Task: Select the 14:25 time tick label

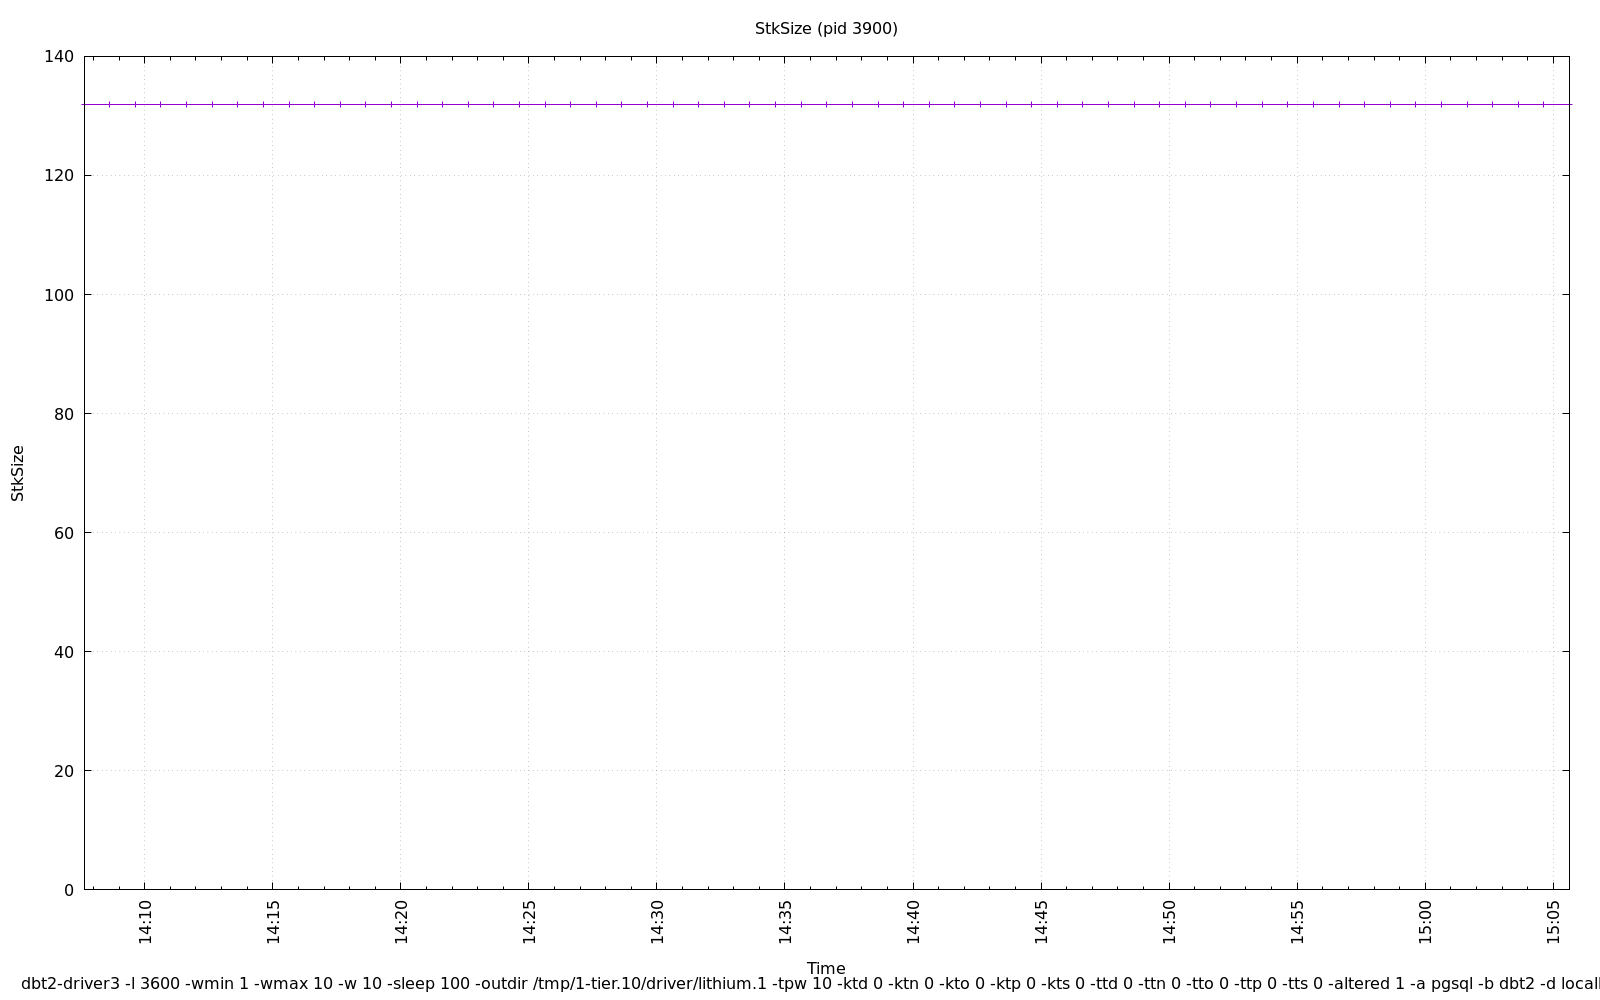Action: click(529, 921)
